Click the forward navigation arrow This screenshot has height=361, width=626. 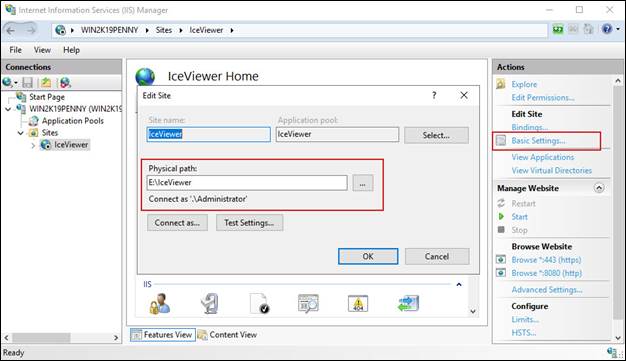pyautogui.click(x=31, y=30)
